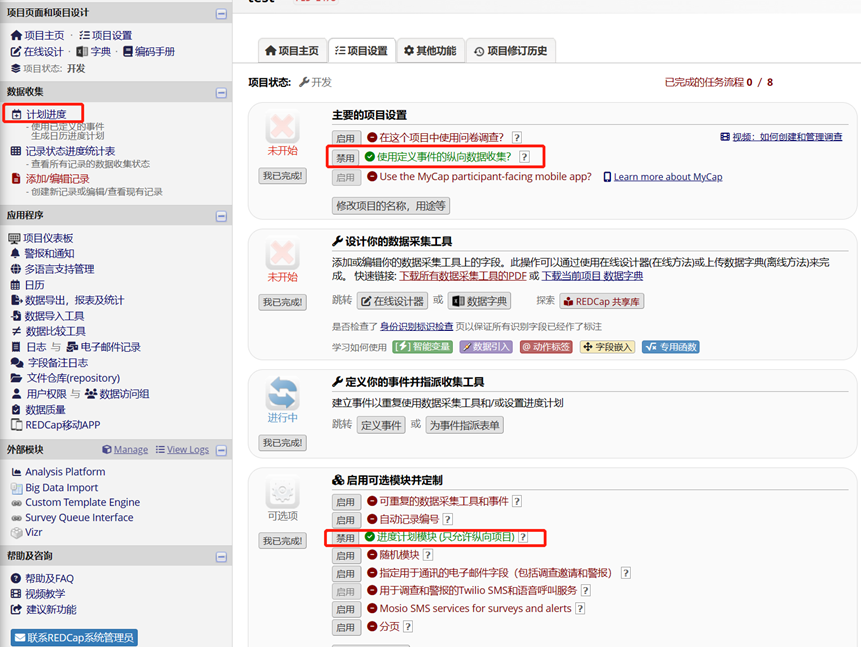Open the 项目主页 tab
Screen dimensions: 861x647
(x=292, y=51)
